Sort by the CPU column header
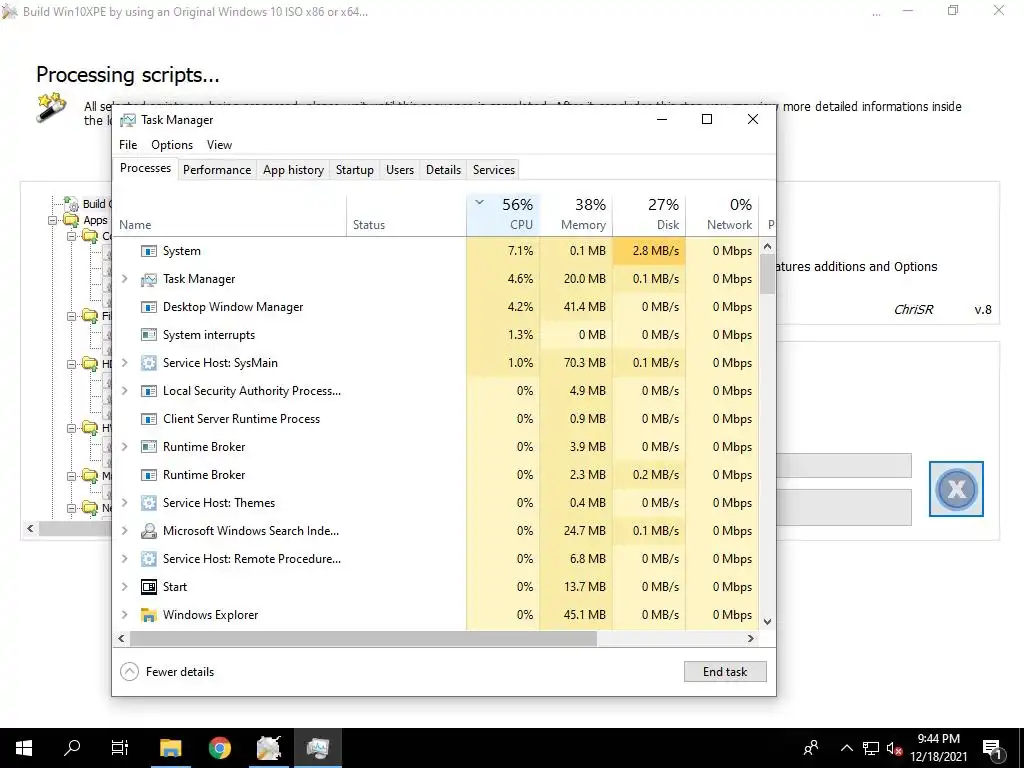Viewport: 1024px width, 768px height. click(x=503, y=214)
